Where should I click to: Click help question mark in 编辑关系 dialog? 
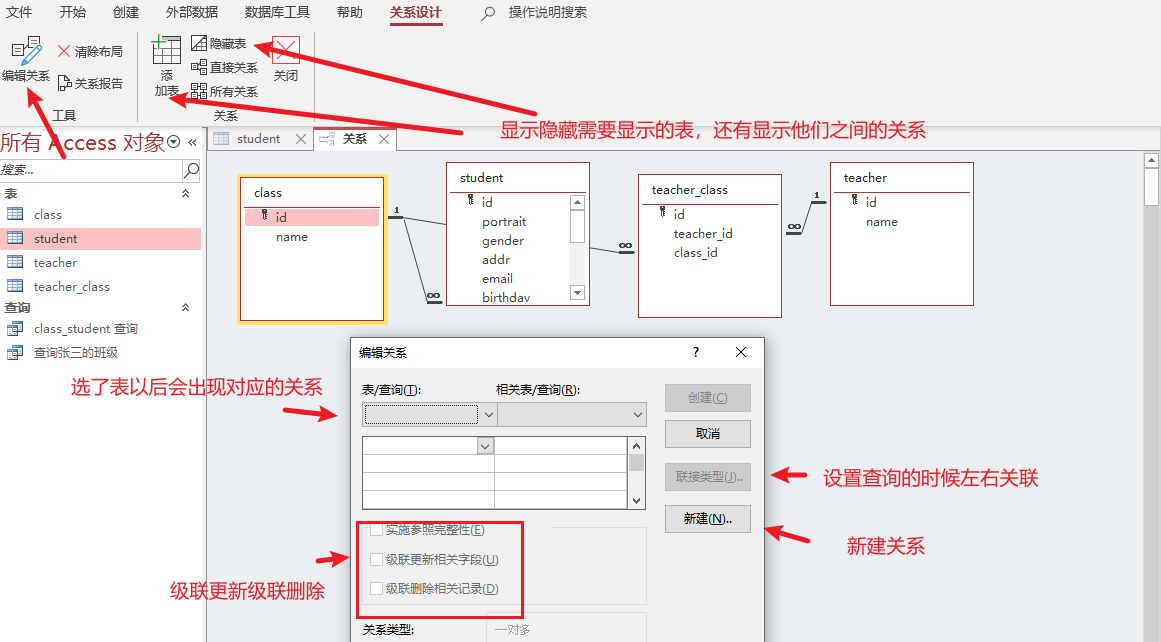tap(695, 352)
